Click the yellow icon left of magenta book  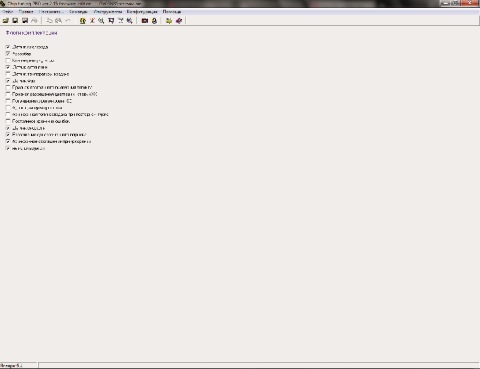click(x=169, y=21)
